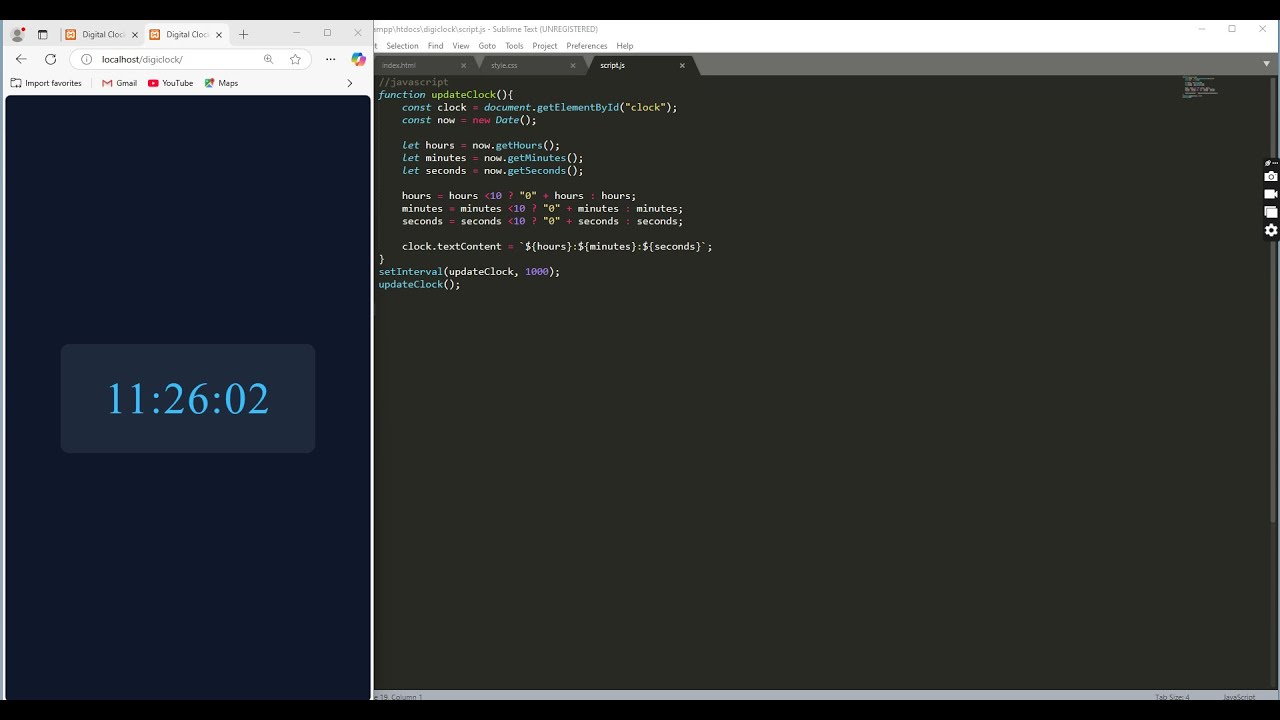Open the Edge profile avatar icon
This screenshot has width=1280, height=720.
click(18, 34)
